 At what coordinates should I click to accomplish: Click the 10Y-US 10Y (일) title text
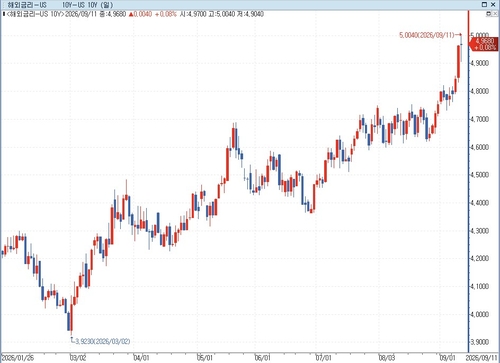click(x=88, y=5)
